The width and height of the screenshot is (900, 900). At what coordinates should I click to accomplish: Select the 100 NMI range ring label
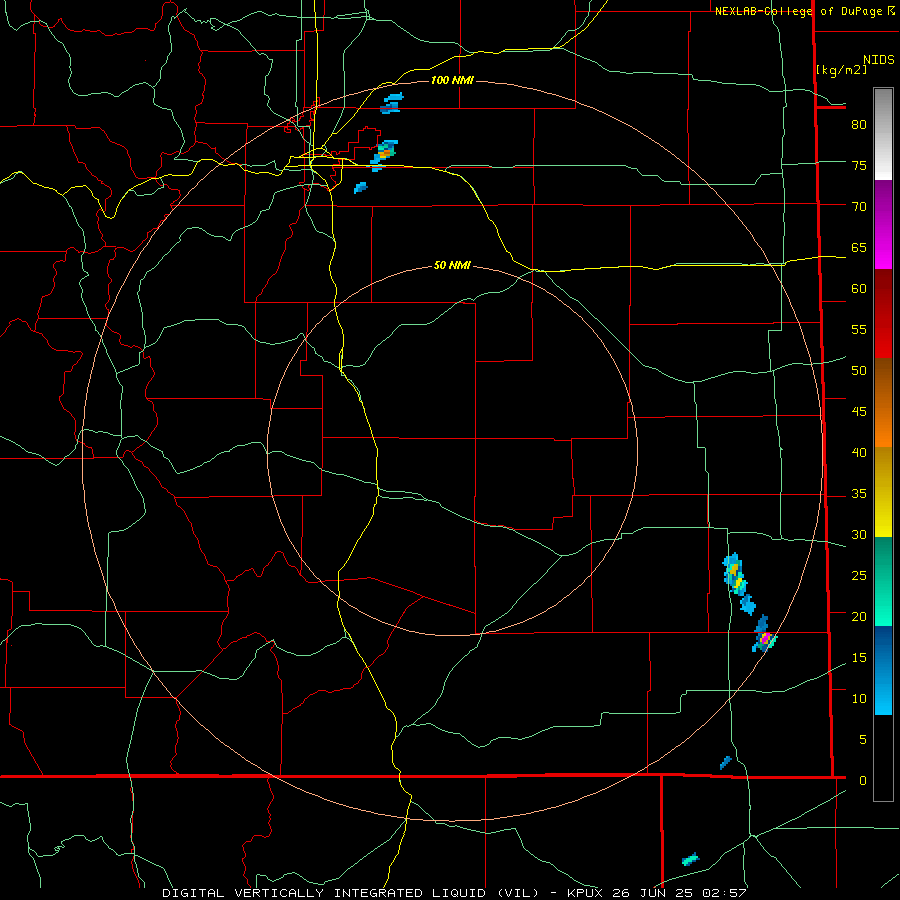(x=452, y=80)
